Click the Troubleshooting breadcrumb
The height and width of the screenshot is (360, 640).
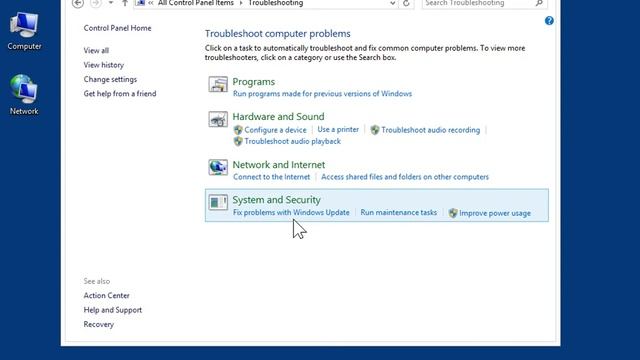point(276,3)
